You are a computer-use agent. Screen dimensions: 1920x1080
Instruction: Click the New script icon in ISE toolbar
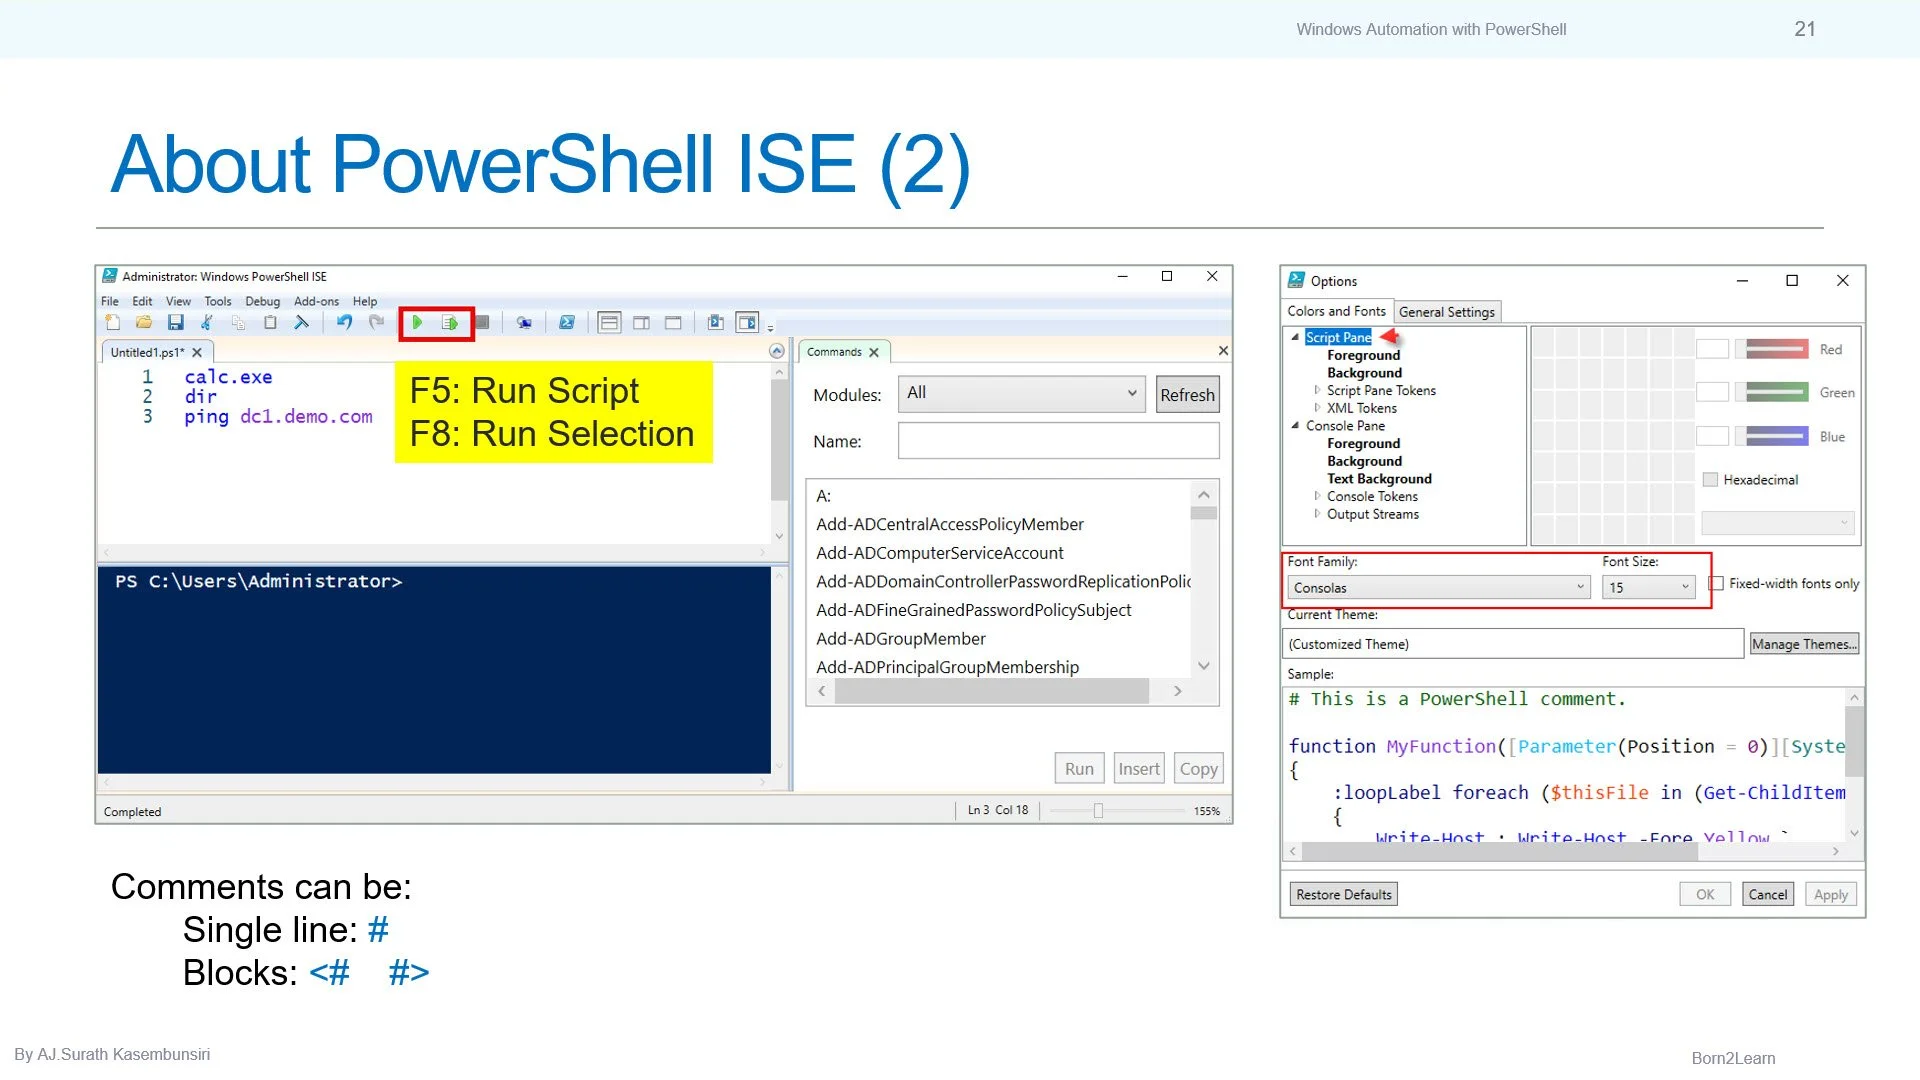pos(112,322)
